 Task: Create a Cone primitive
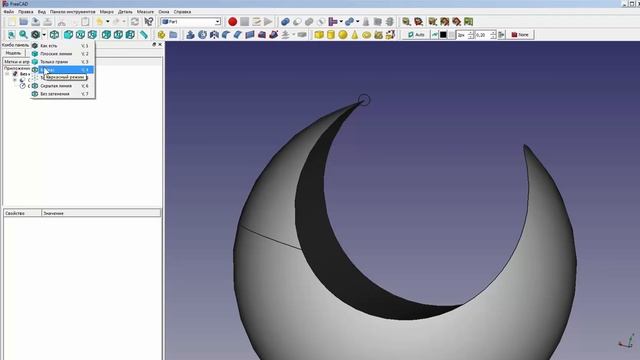tap(355, 35)
